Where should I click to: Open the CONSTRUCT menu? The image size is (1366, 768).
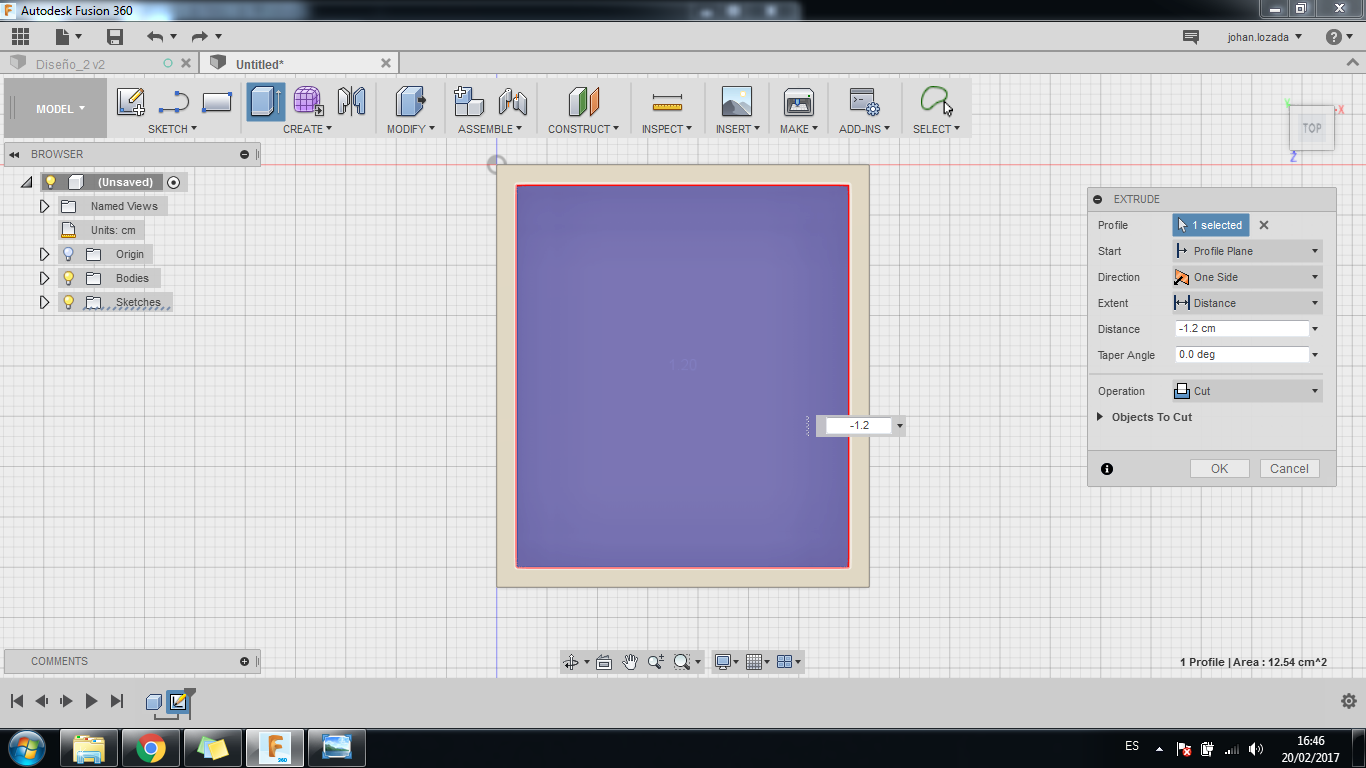(x=583, y=129)
